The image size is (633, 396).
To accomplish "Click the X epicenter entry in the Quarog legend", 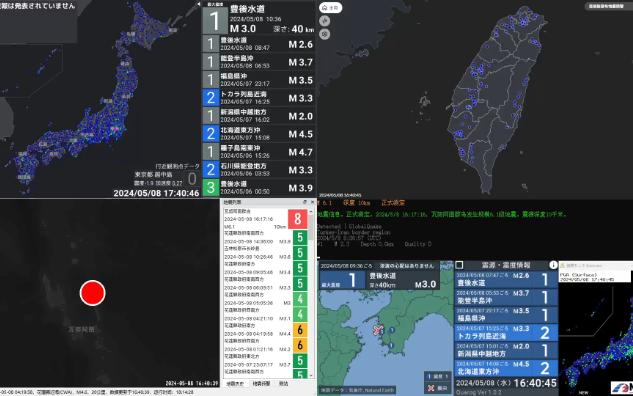I will [438, 388].
